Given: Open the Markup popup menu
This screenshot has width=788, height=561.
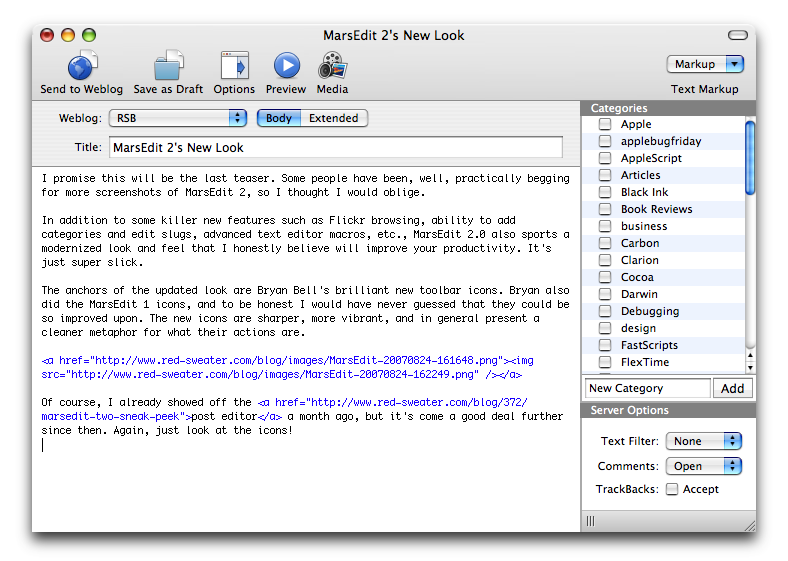Looking at the screenshot, I should (x=705, y=64).
